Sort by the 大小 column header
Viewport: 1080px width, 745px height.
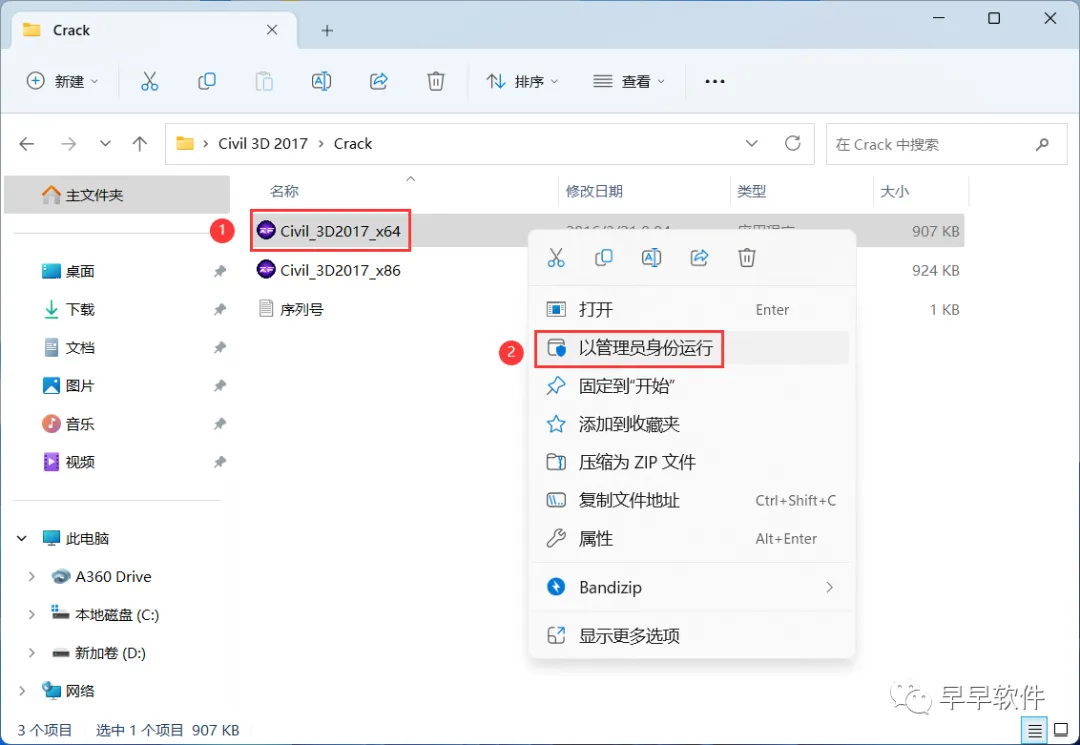tap(895, 191)
